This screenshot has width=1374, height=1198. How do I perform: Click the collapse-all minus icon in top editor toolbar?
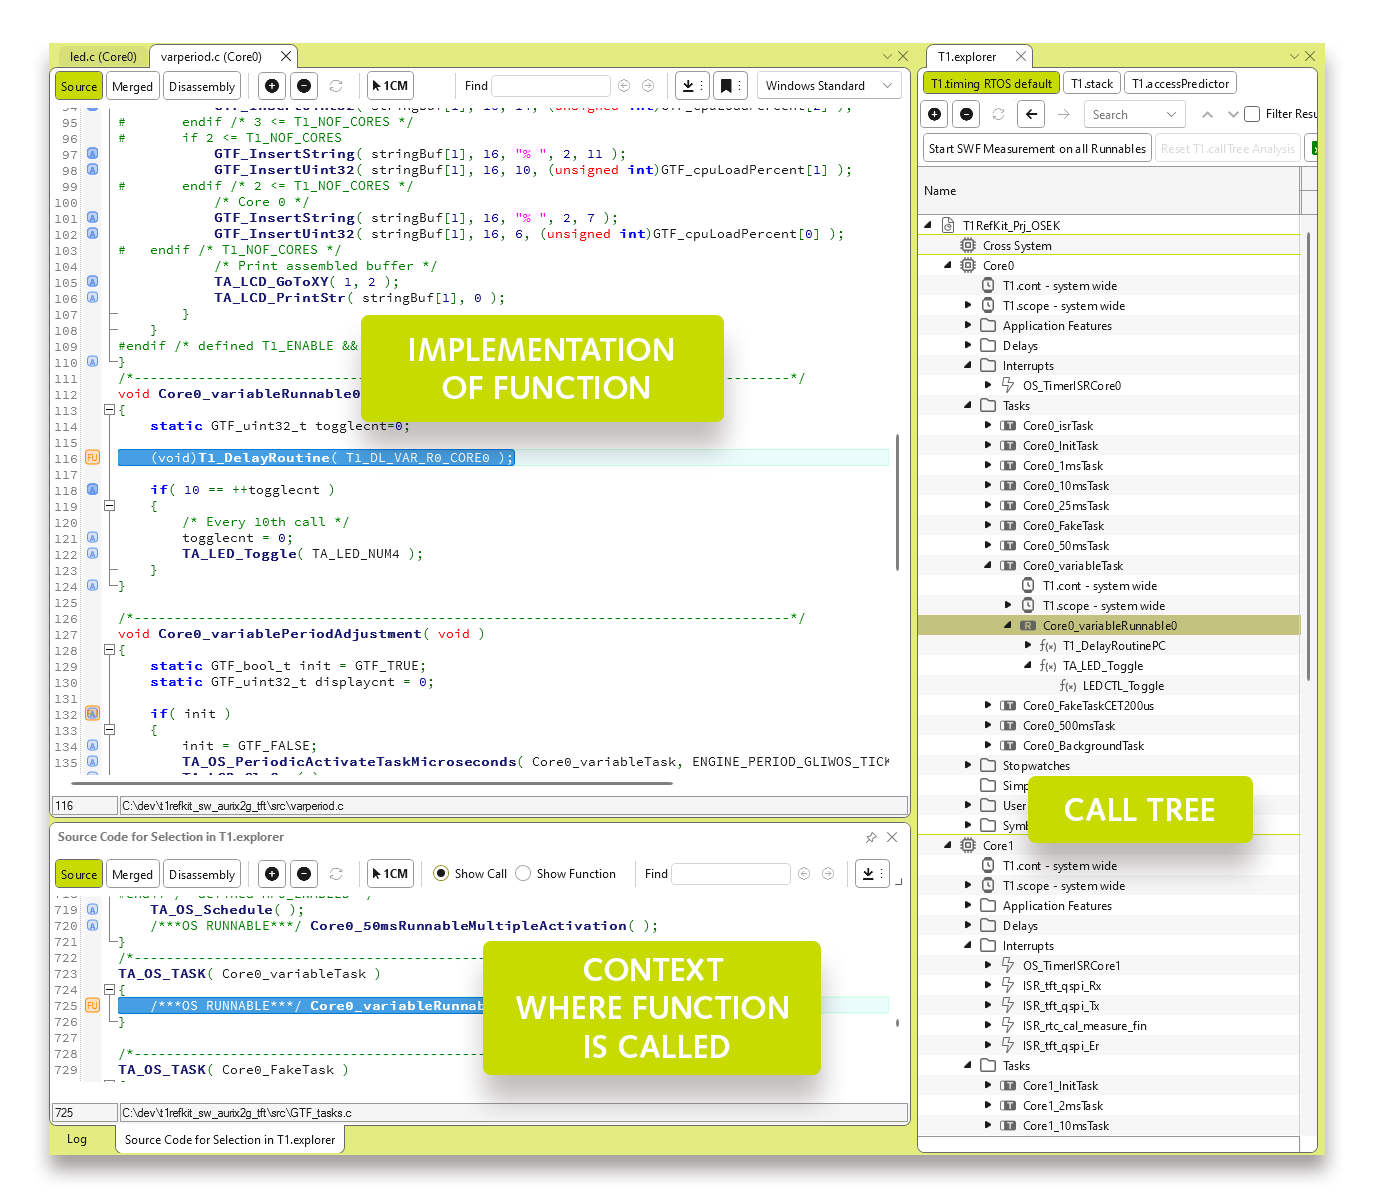click(x=304, y=86)
